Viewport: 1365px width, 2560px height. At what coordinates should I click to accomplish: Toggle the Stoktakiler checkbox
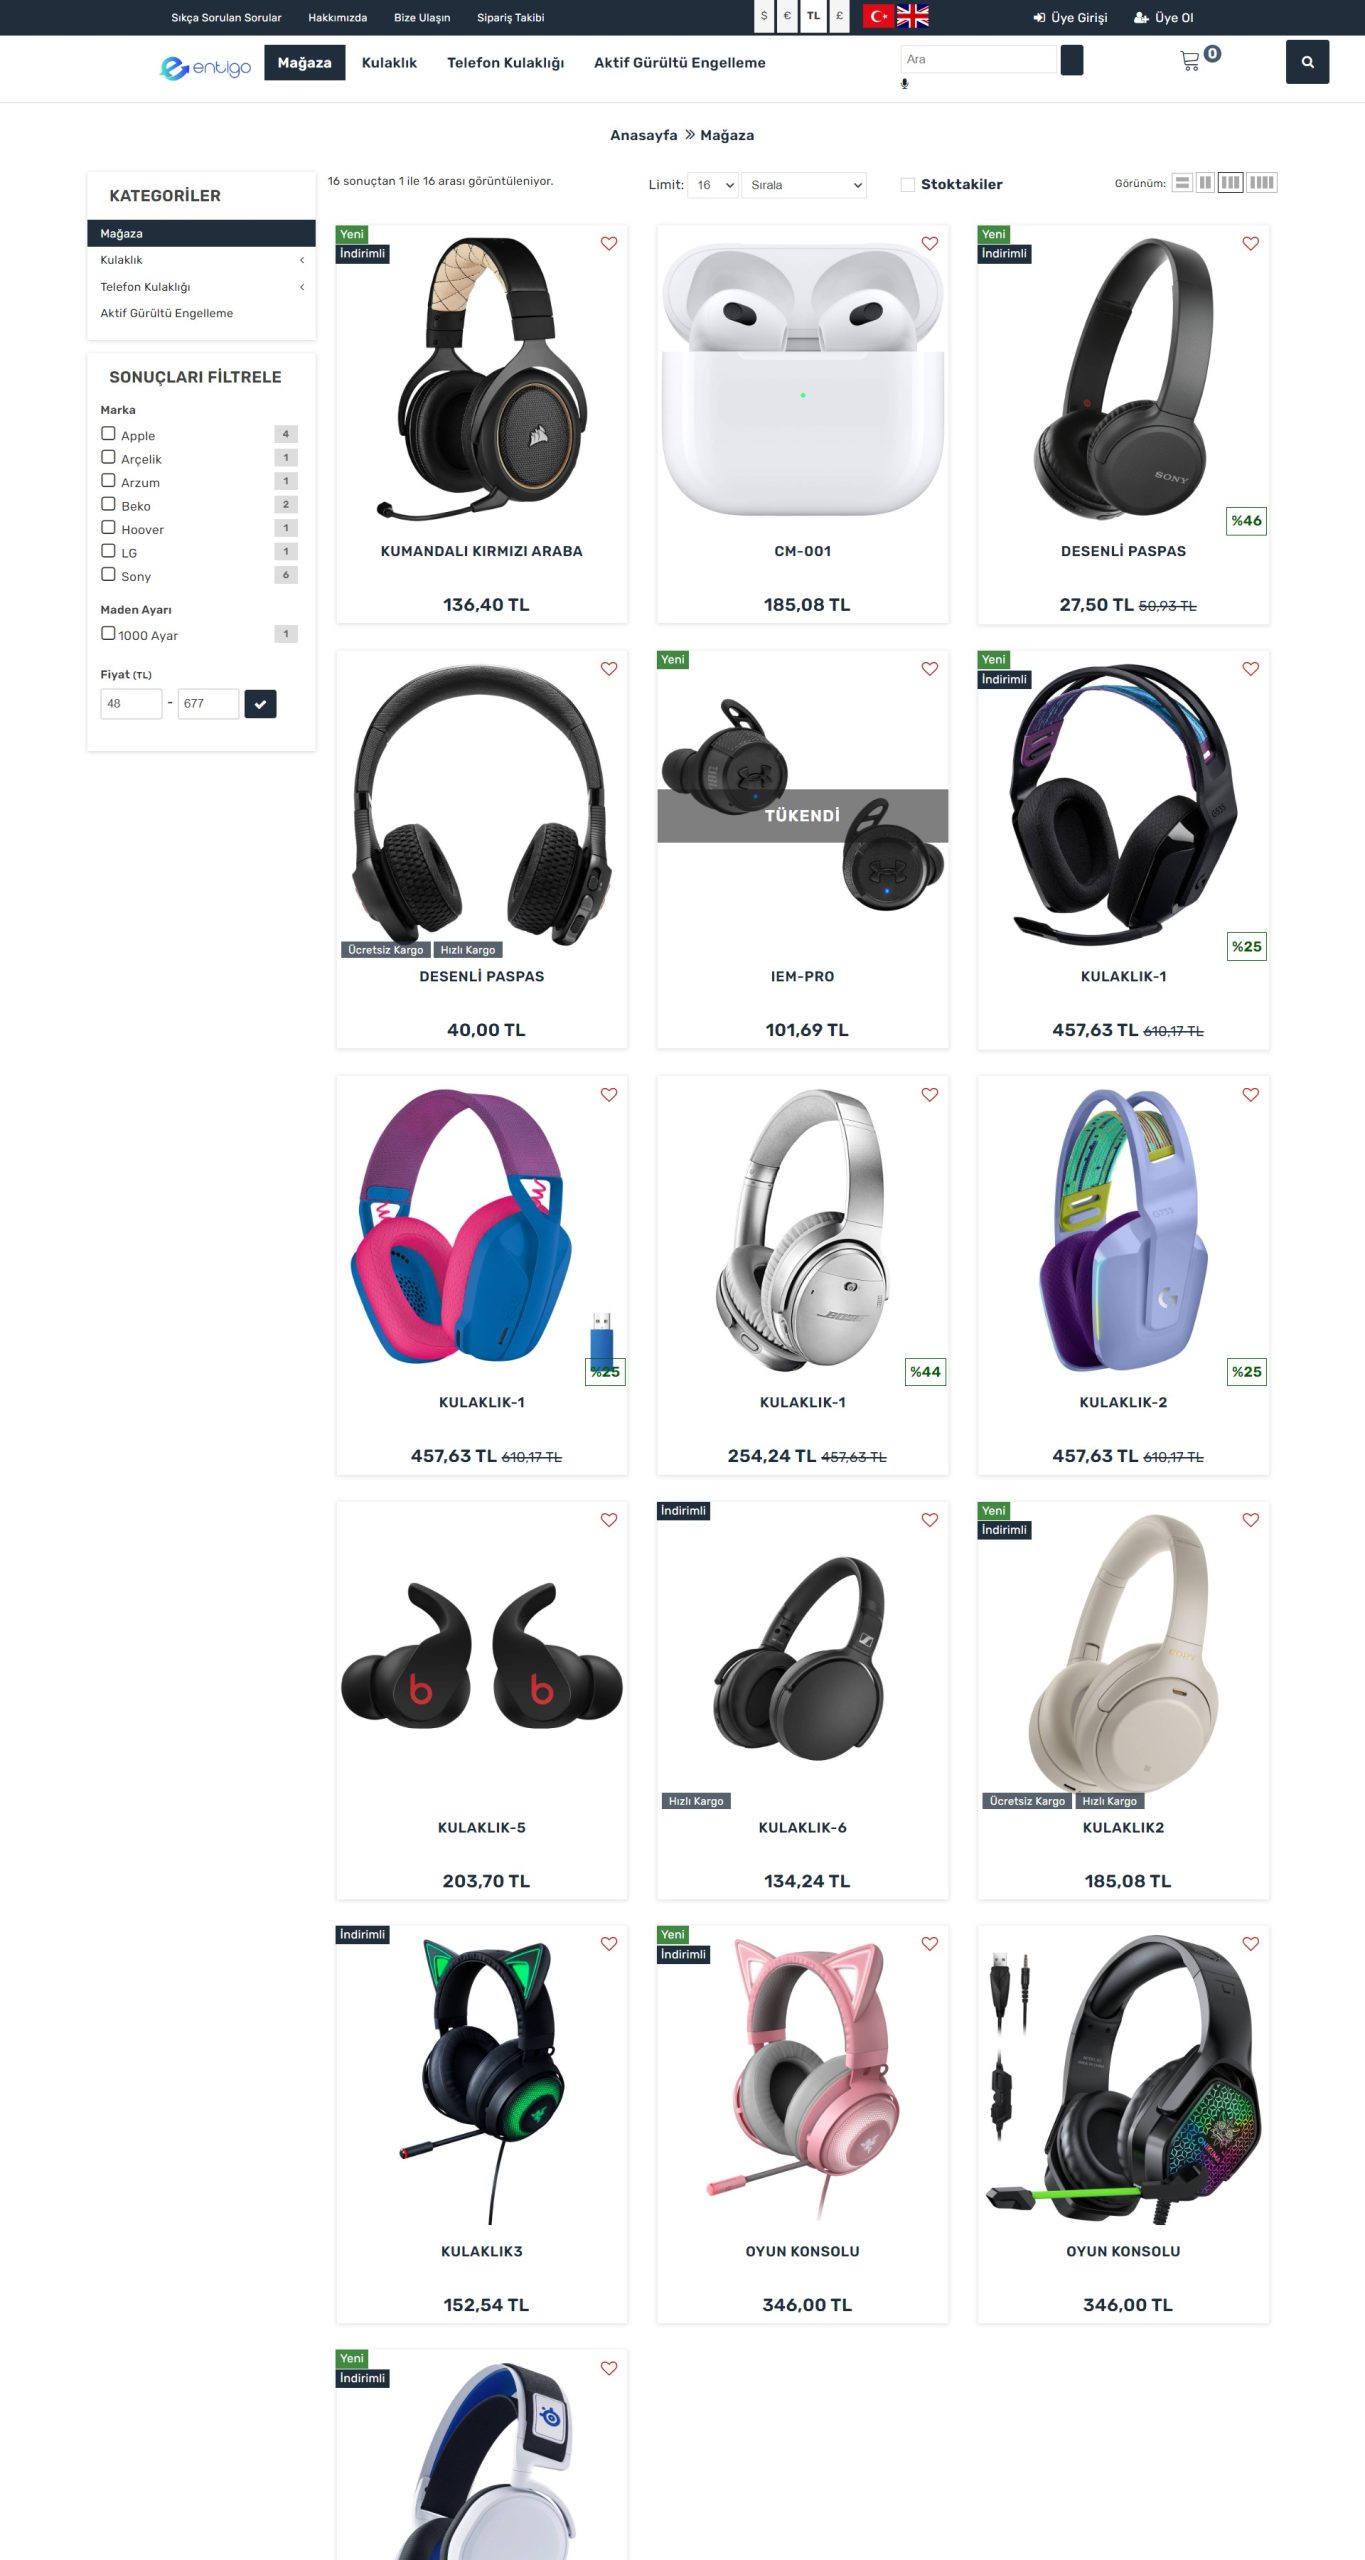pos(907,185)
